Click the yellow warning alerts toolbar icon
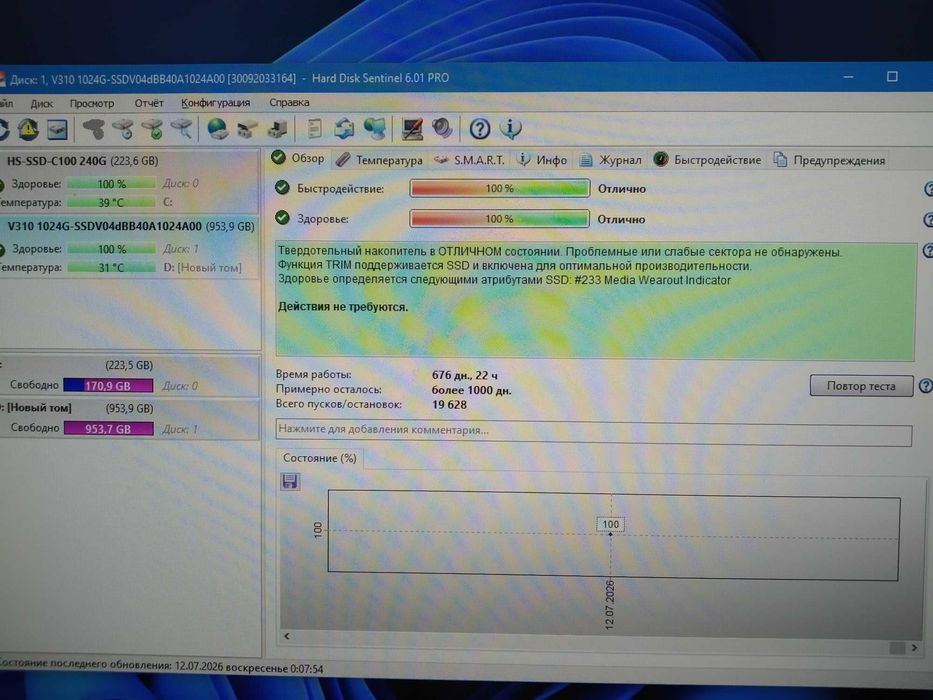This screenshot has height=700, width=933. [27, 129]
